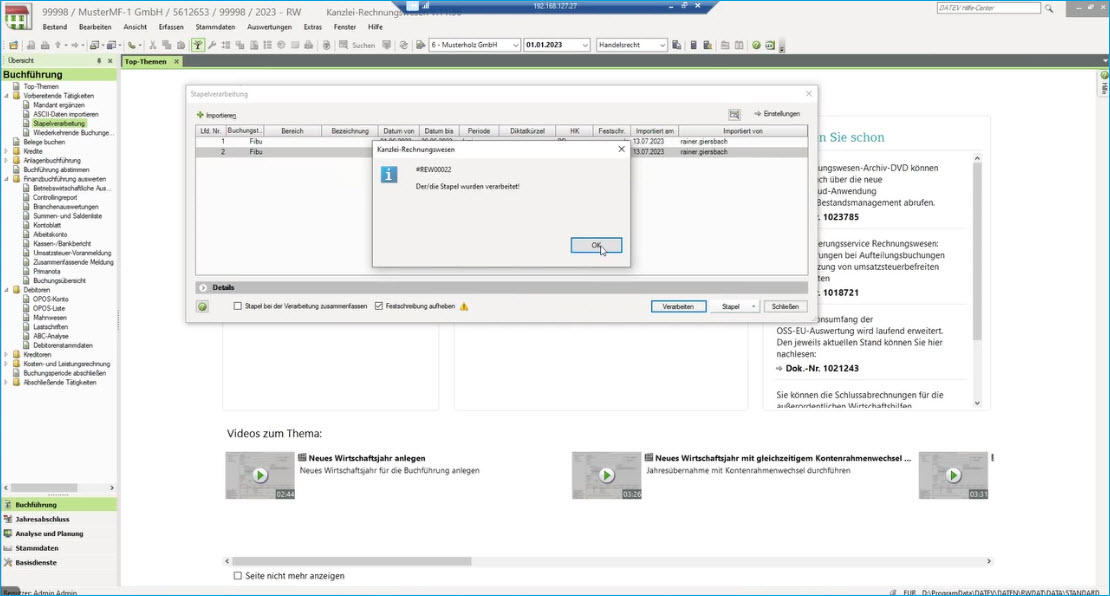1110x596 pixels.
Task: Click the open folder toolbar icon
Action: click(x=13, y=45)
